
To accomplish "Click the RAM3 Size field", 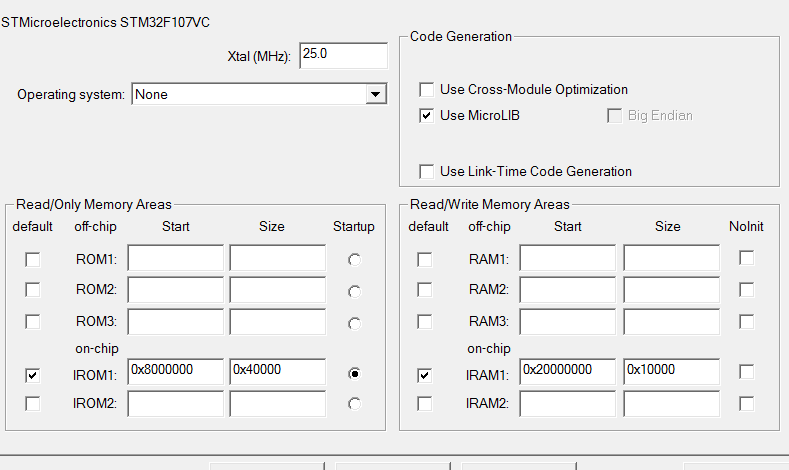I will (x=672, y=321).
